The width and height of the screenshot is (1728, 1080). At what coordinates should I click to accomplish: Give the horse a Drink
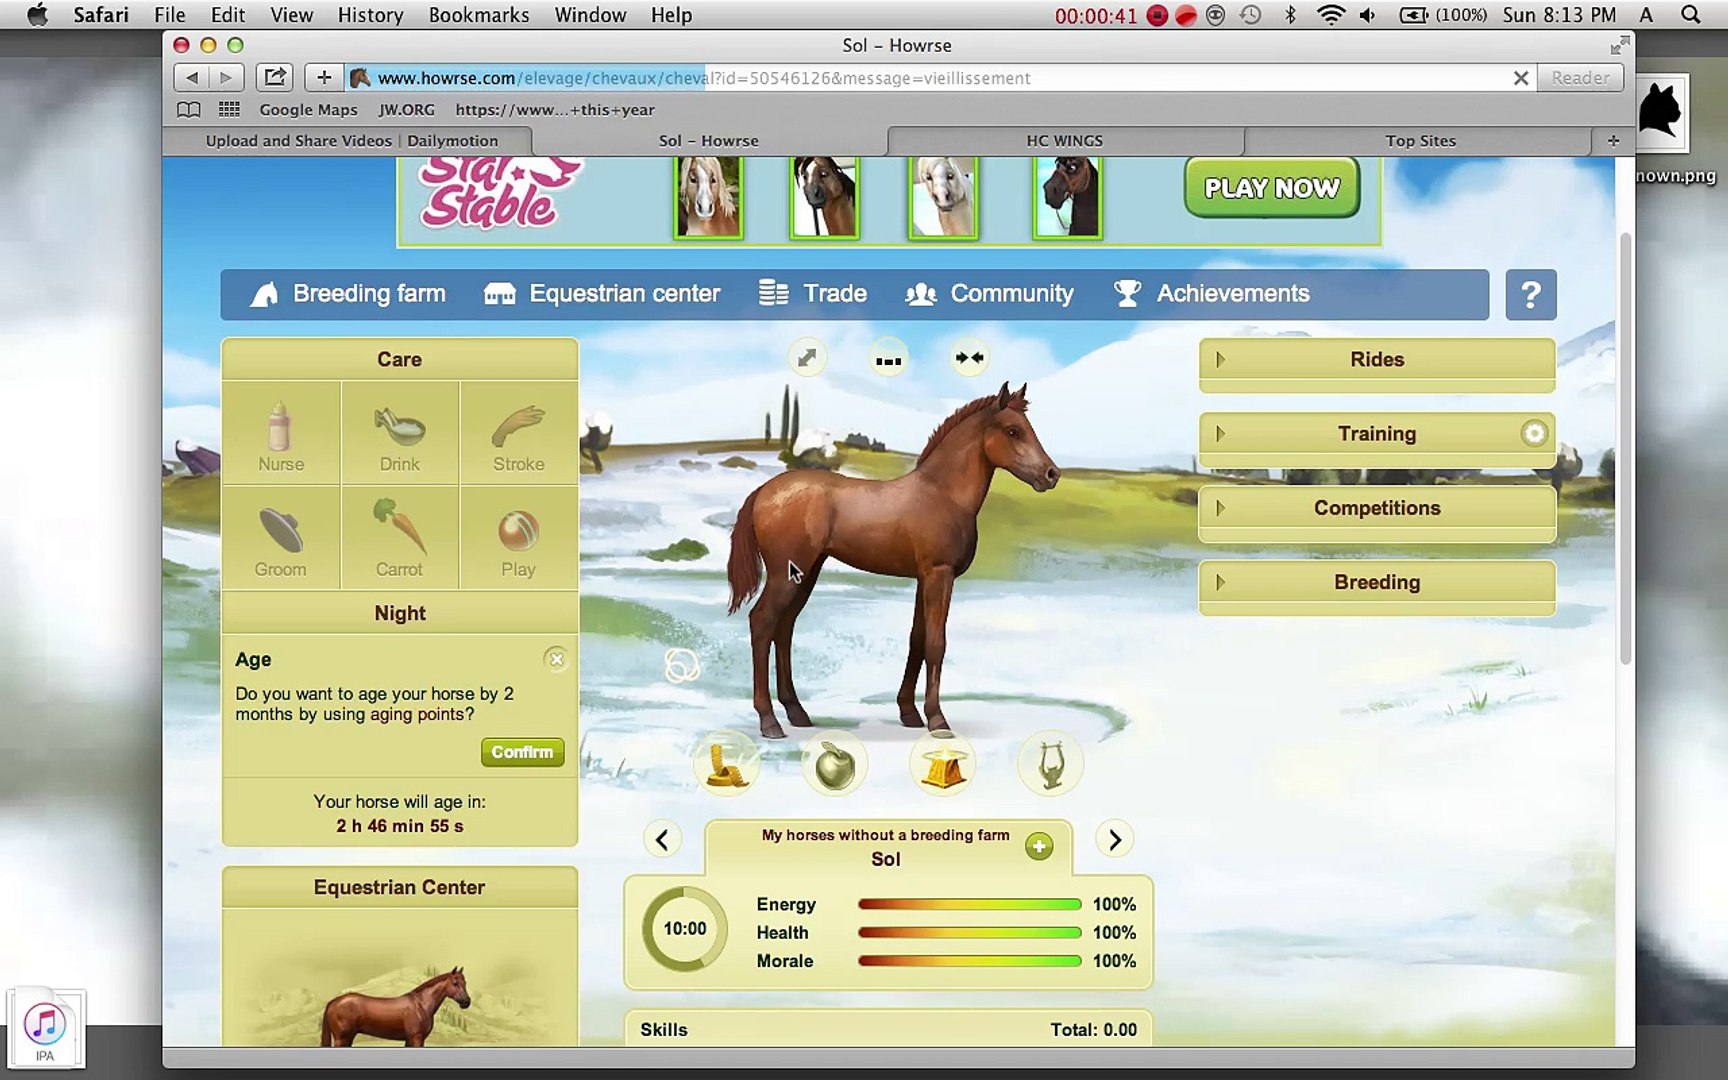[x=400, y=434]
